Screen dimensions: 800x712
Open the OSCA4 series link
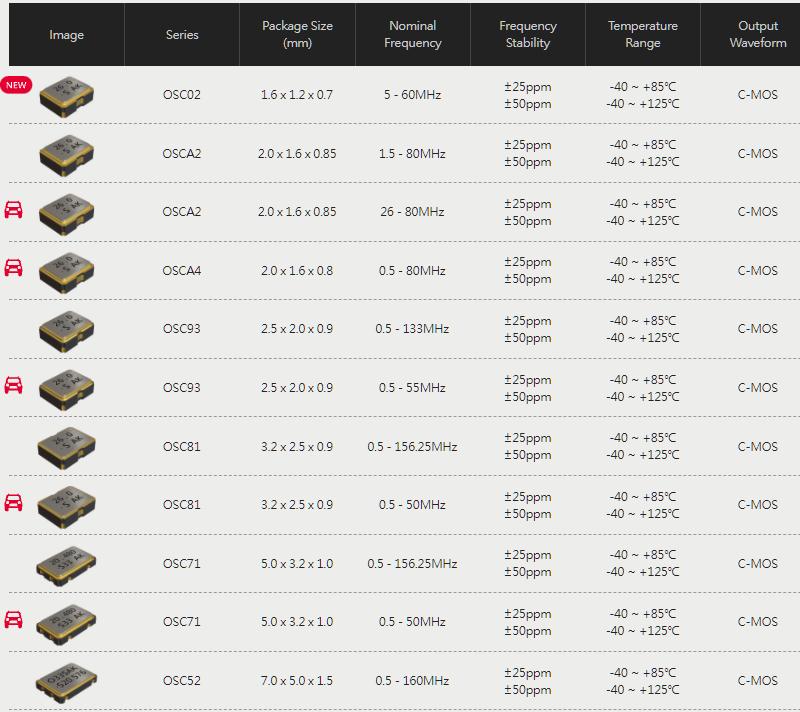click(182, 271)
